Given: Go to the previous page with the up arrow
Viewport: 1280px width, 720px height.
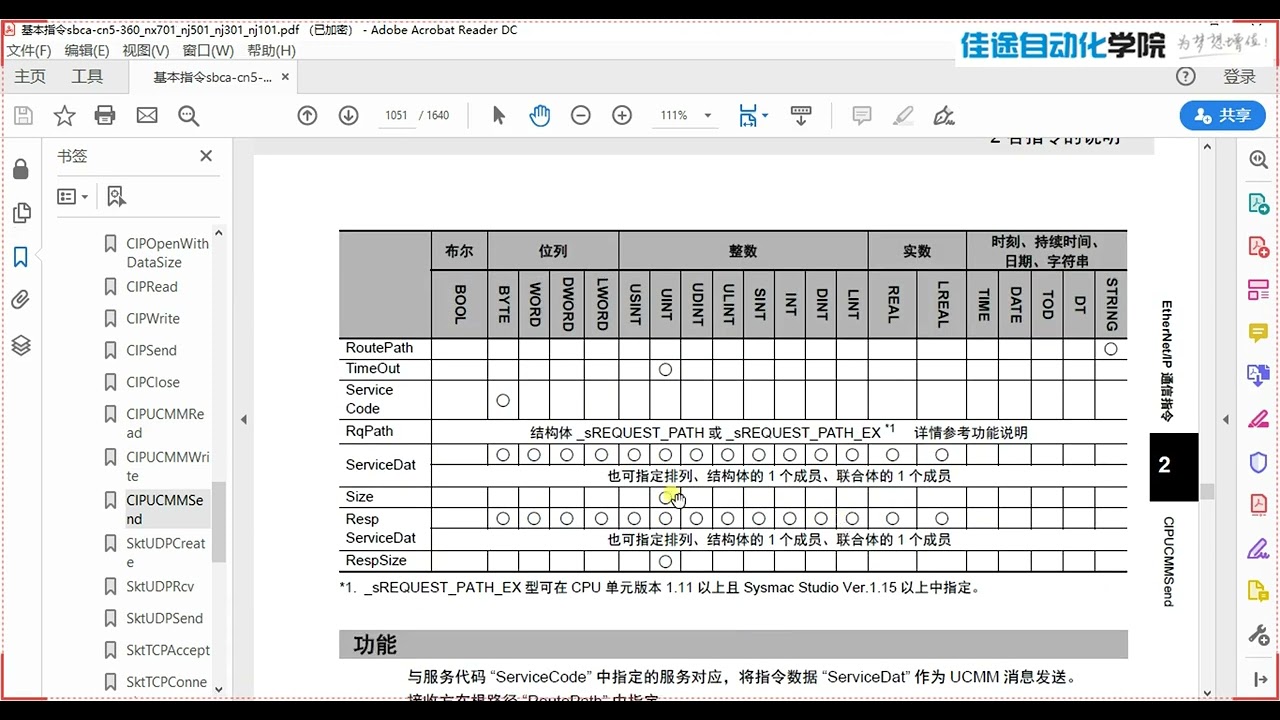Looking at the screenshot, I should [307, 116].
